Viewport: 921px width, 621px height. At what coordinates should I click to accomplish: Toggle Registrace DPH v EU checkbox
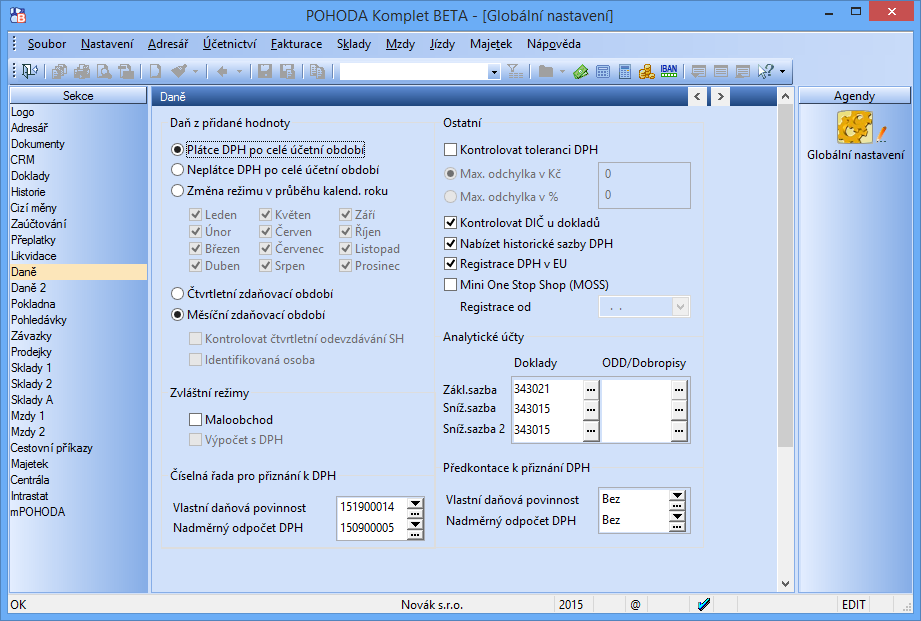[451, 264]
